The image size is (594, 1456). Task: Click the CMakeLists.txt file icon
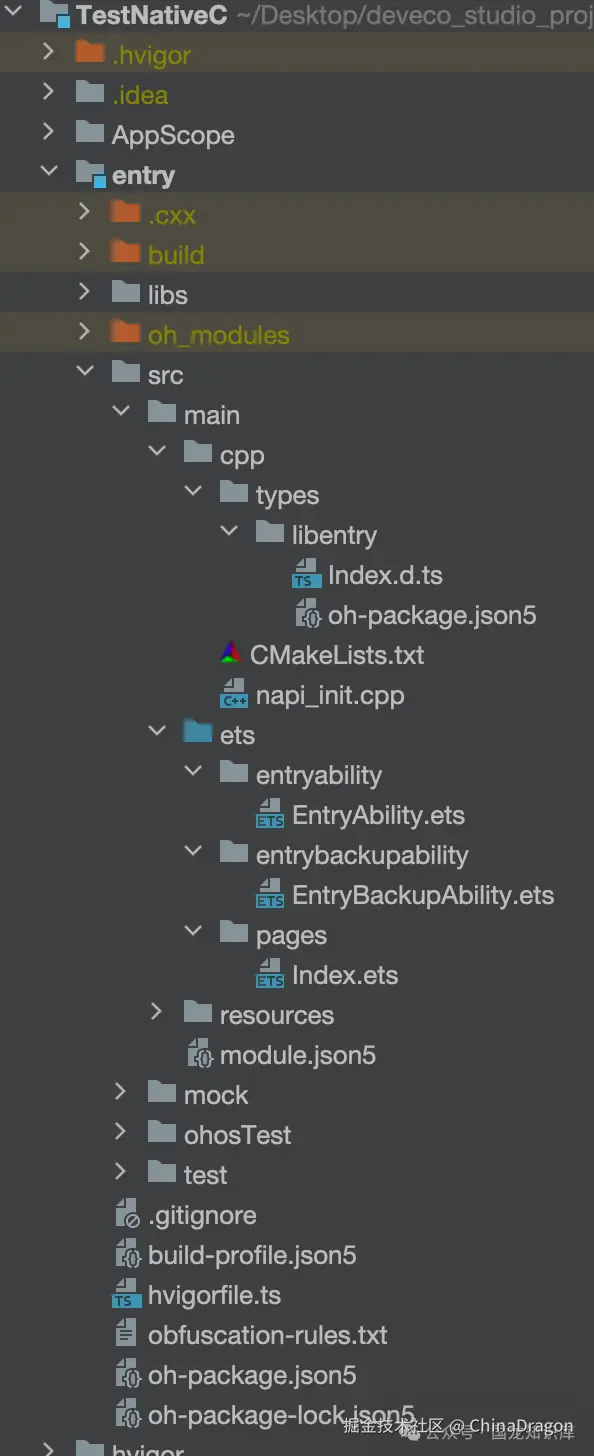pyautogui.click(x=231, y=654)
